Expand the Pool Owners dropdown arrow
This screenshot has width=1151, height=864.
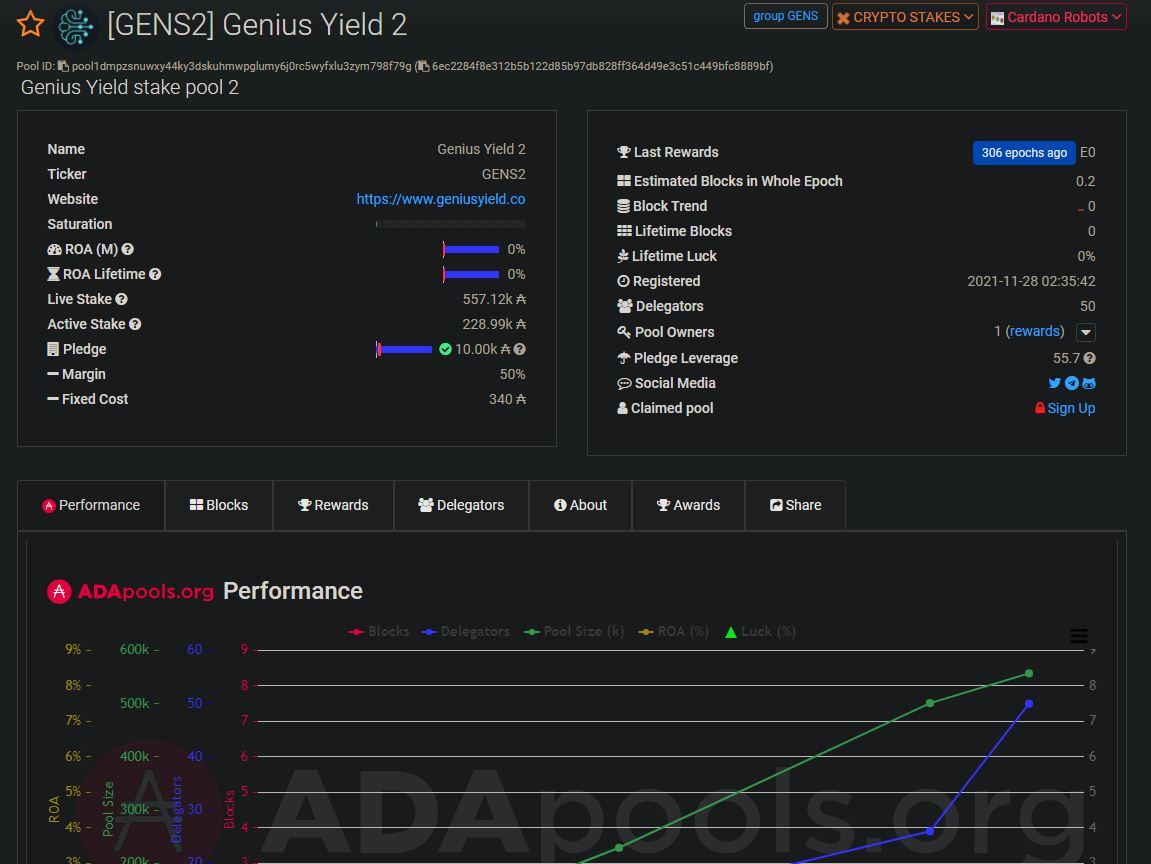click(x=1086, y=333)
